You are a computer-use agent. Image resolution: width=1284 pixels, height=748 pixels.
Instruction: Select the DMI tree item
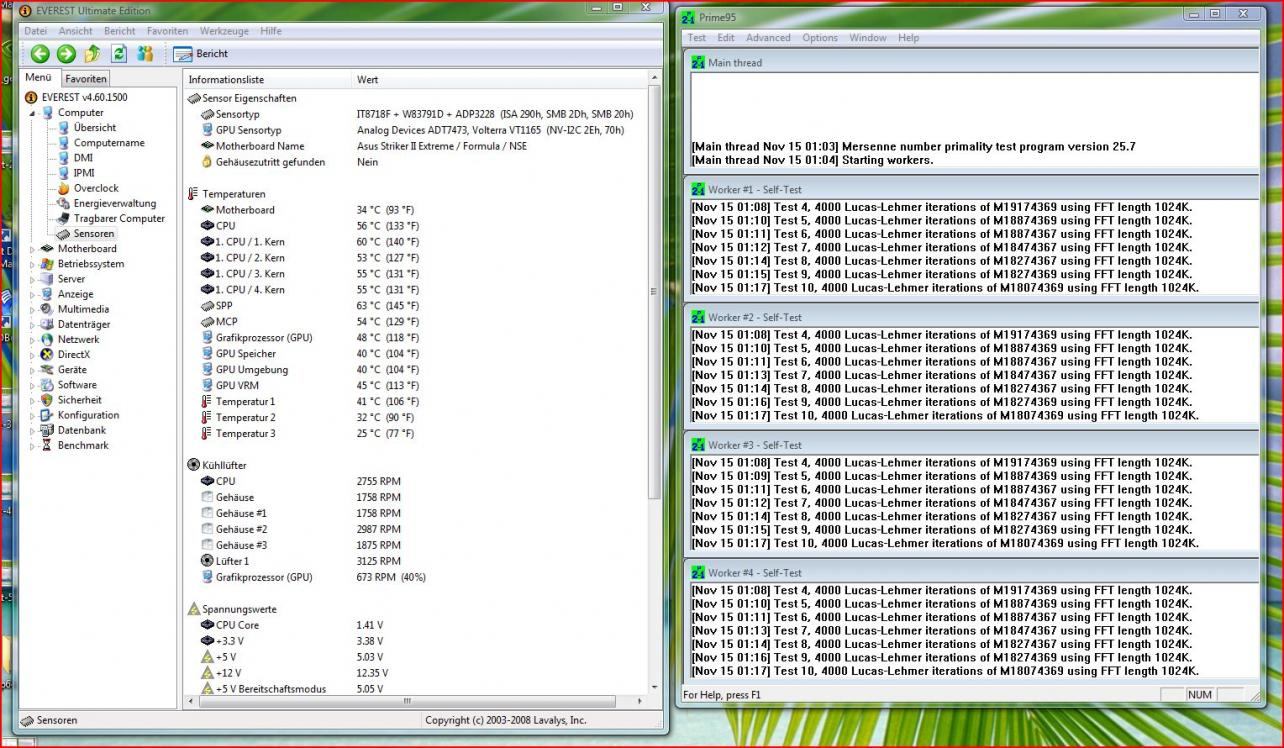[83, 158]
